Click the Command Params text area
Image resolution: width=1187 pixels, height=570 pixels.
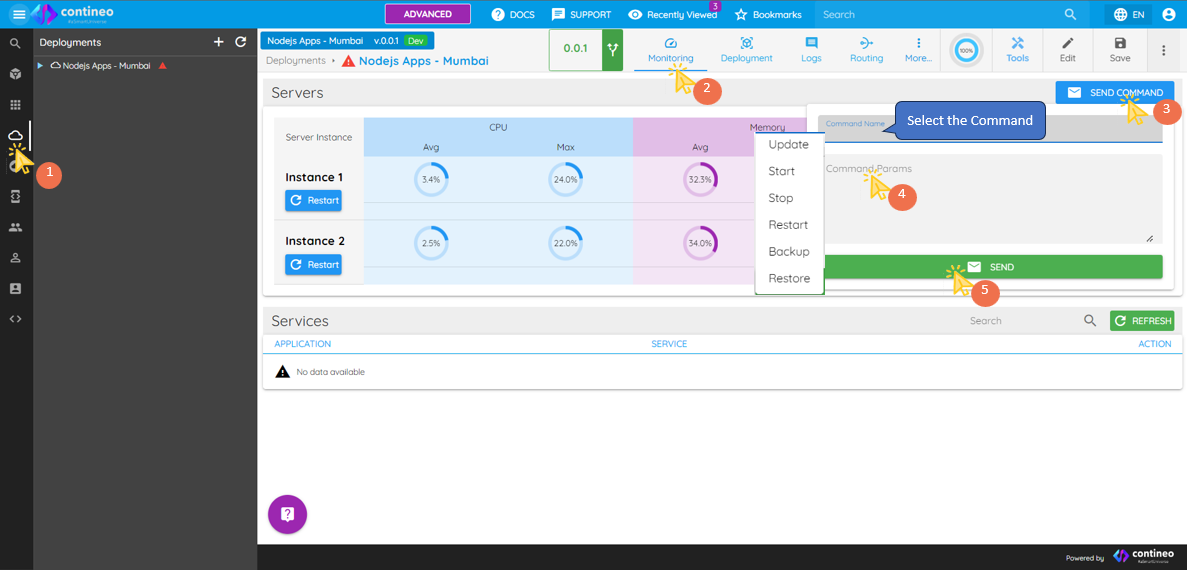[x=990, y=200]
